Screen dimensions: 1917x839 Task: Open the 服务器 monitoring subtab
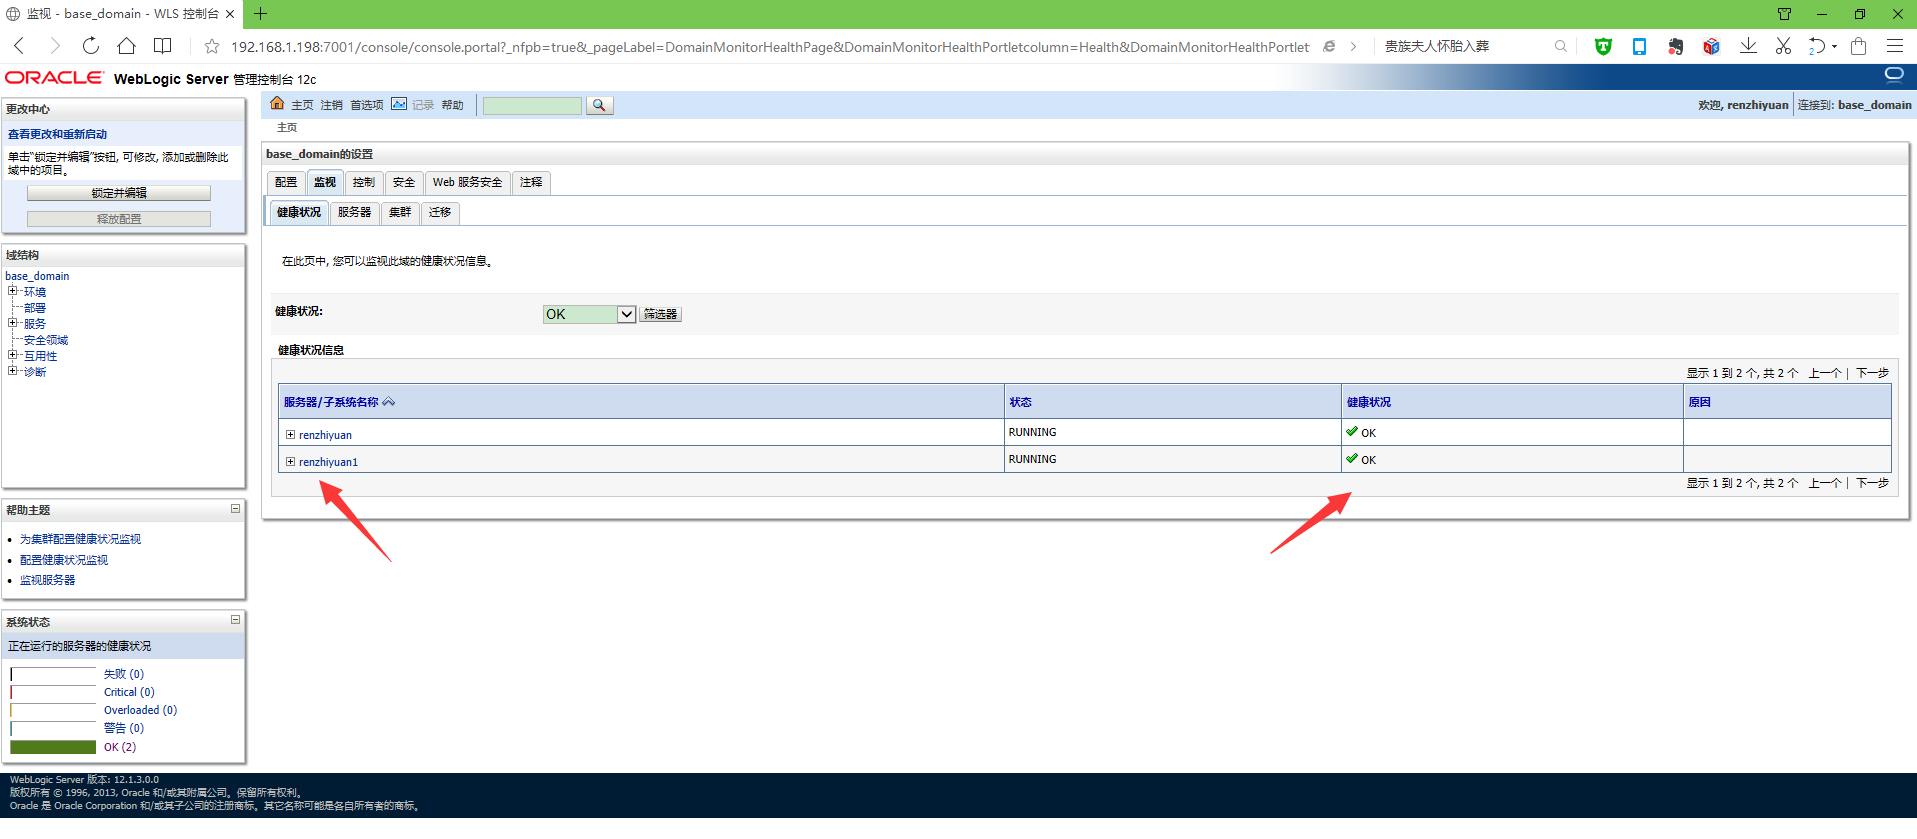tap(354, 212)
